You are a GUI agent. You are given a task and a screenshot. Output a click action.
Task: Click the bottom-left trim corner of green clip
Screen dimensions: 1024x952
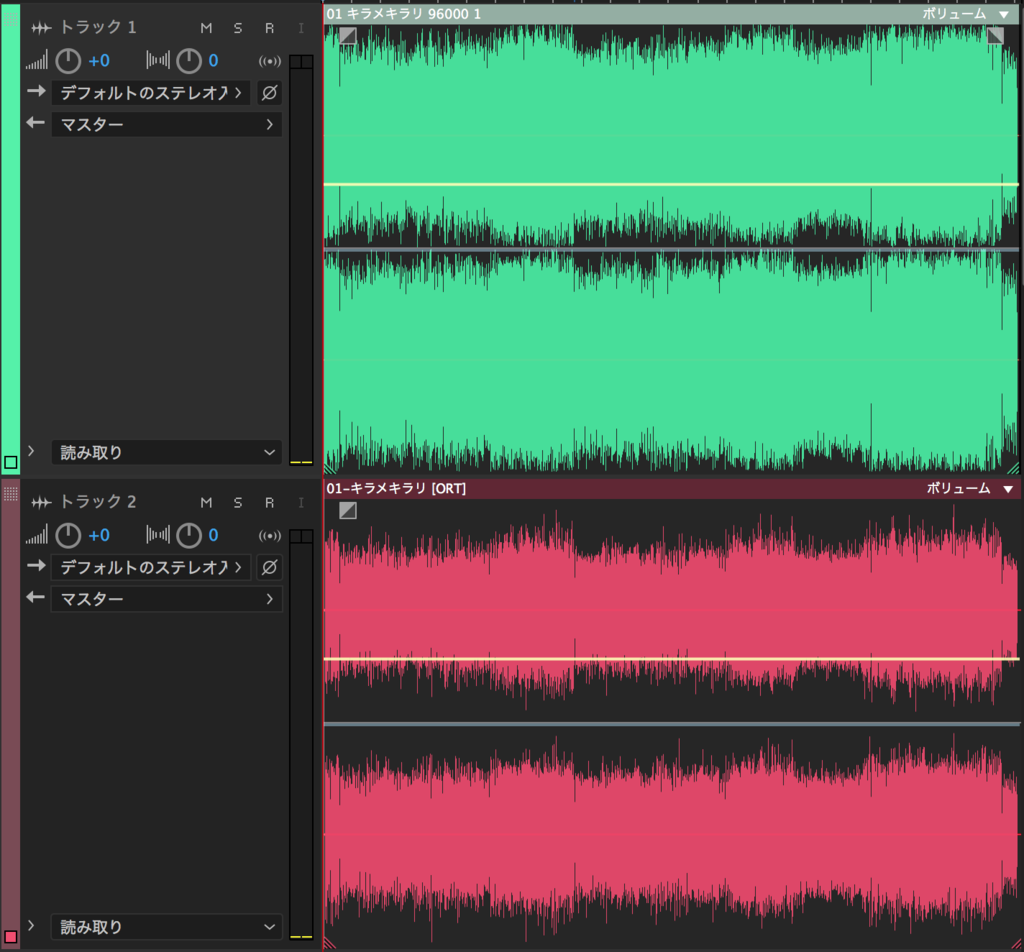330,468
